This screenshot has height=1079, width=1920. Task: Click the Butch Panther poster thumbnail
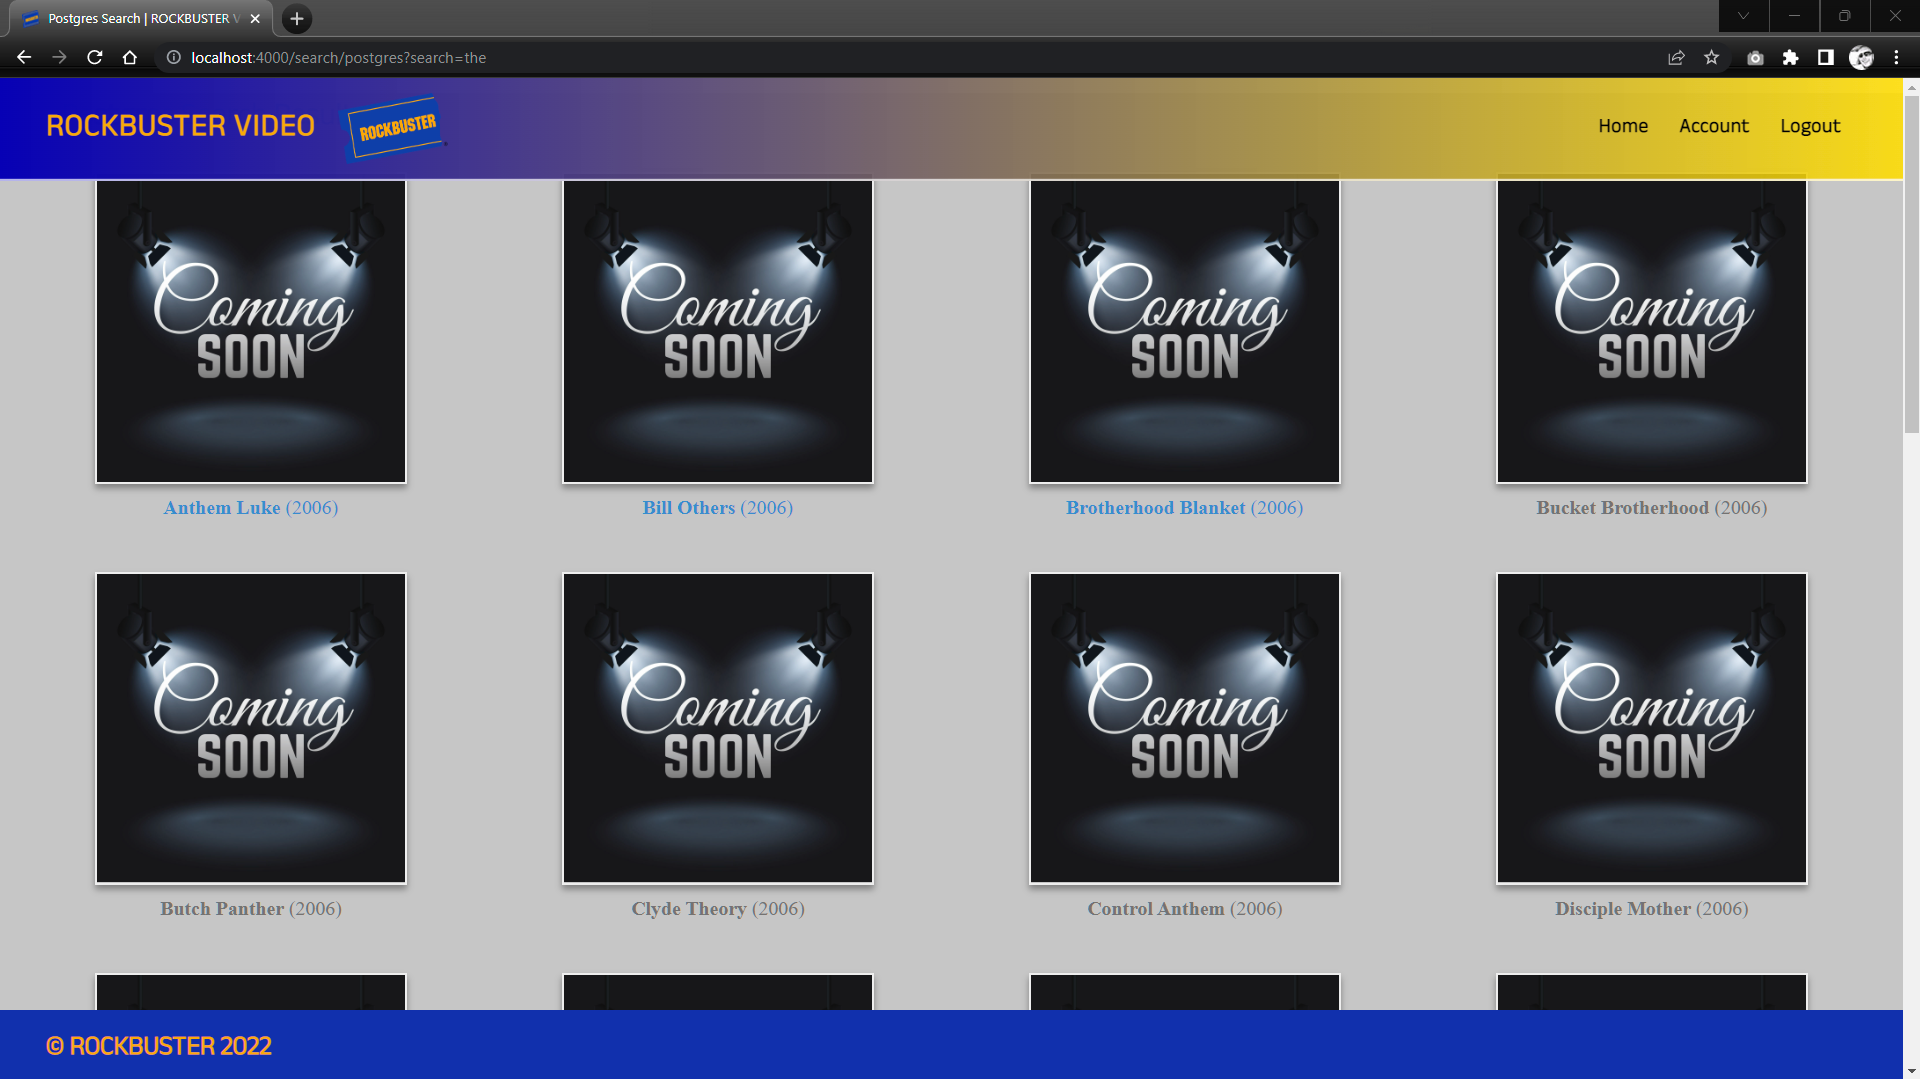[251, 728]
